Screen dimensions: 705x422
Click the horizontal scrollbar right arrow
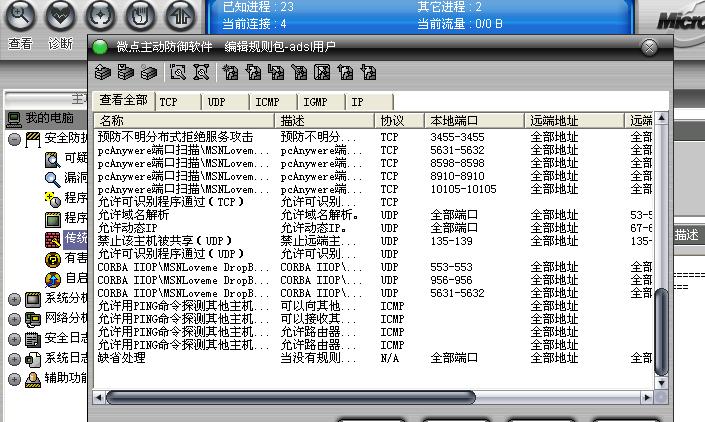[647, 397]
